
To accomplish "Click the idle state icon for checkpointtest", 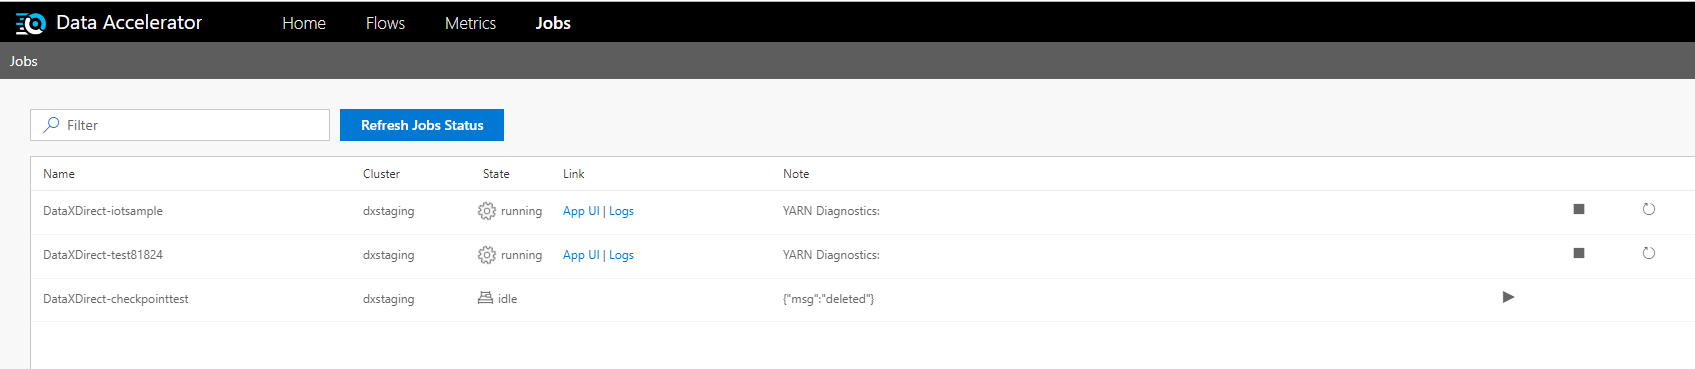I will point(485,298).
